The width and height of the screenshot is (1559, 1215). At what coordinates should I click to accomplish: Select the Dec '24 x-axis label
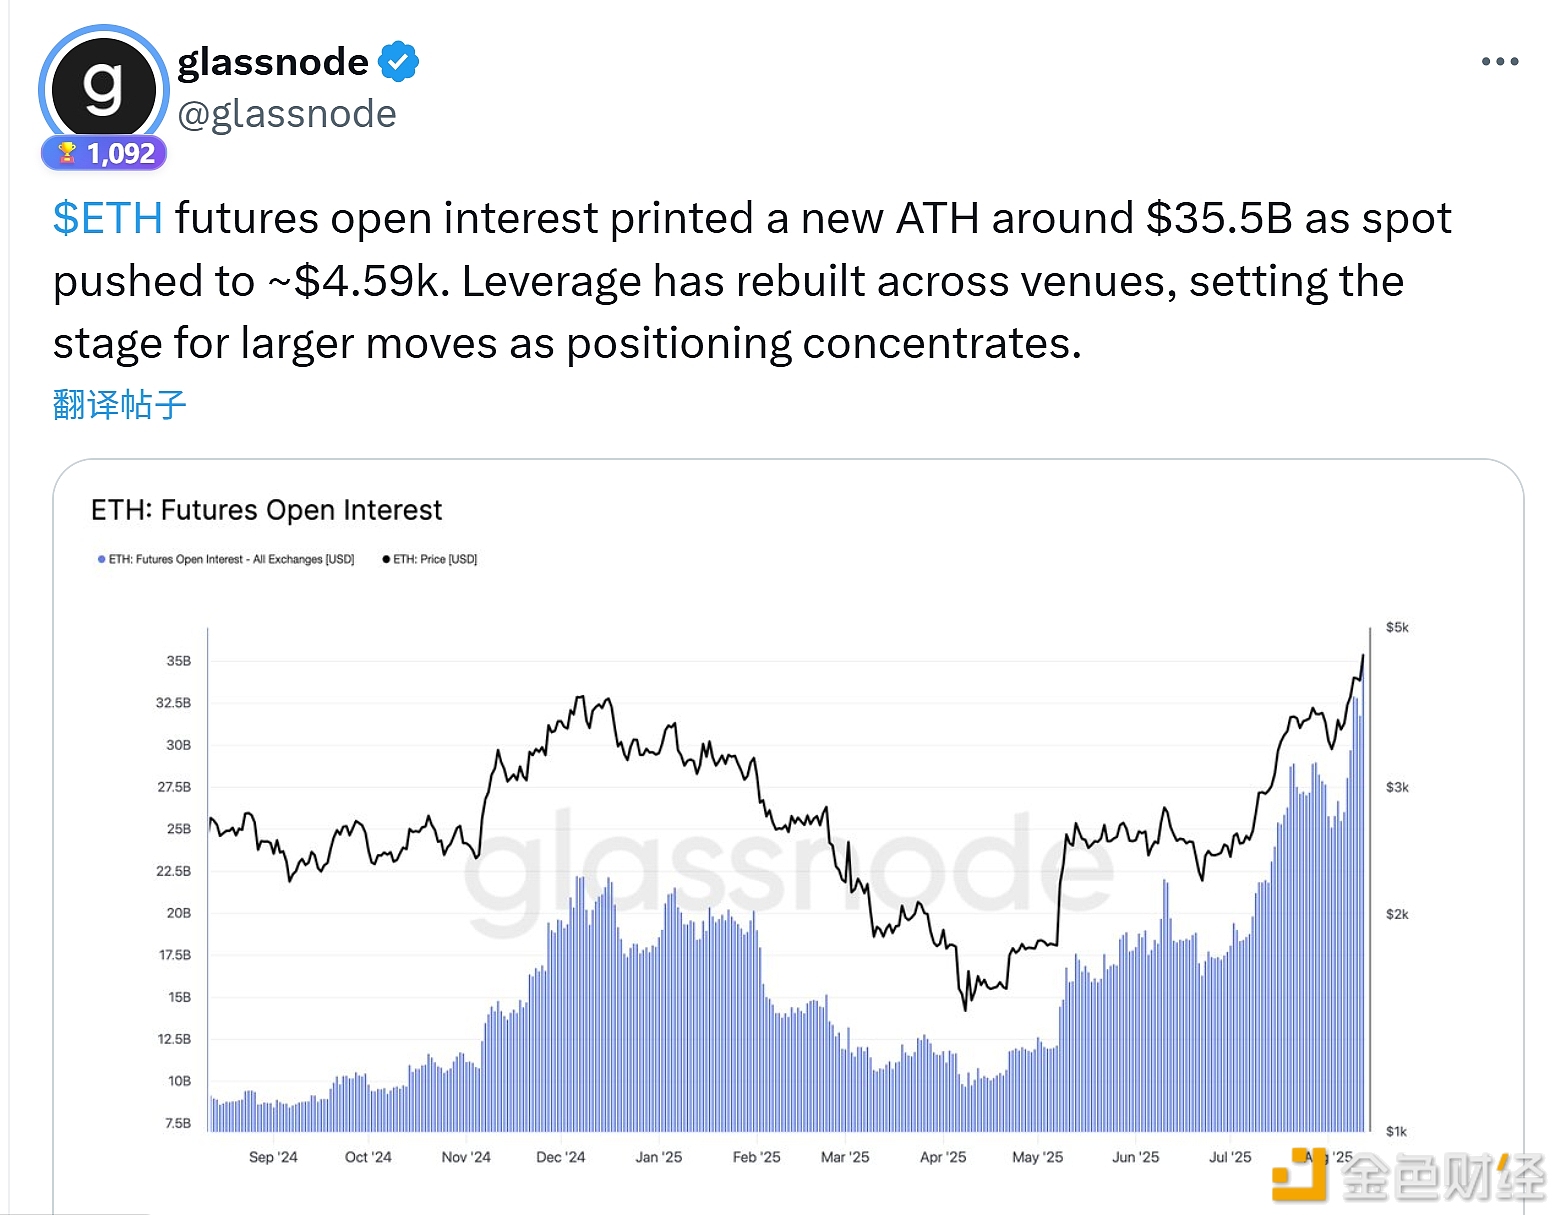click(560, 1157)
